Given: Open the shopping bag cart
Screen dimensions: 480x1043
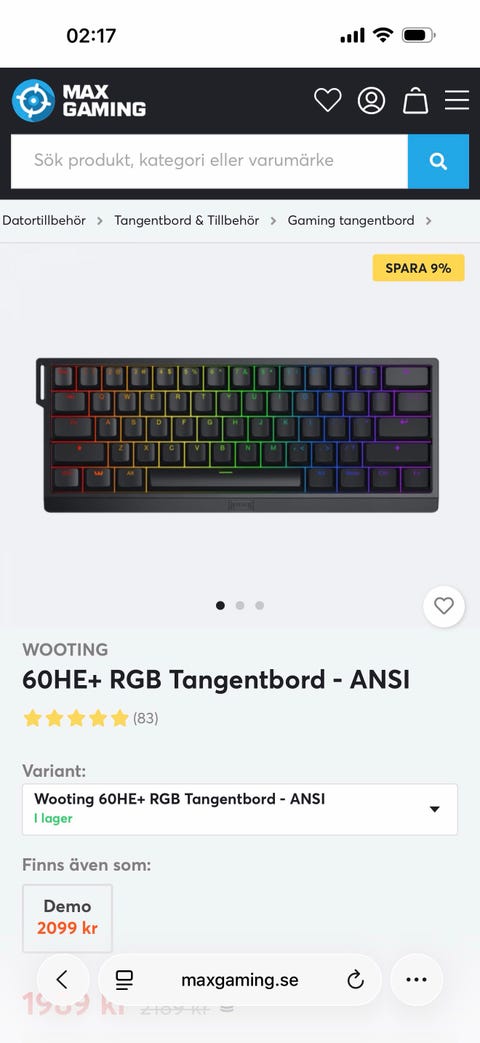Looking at the screenshot, I should click(x=416, y=100).
